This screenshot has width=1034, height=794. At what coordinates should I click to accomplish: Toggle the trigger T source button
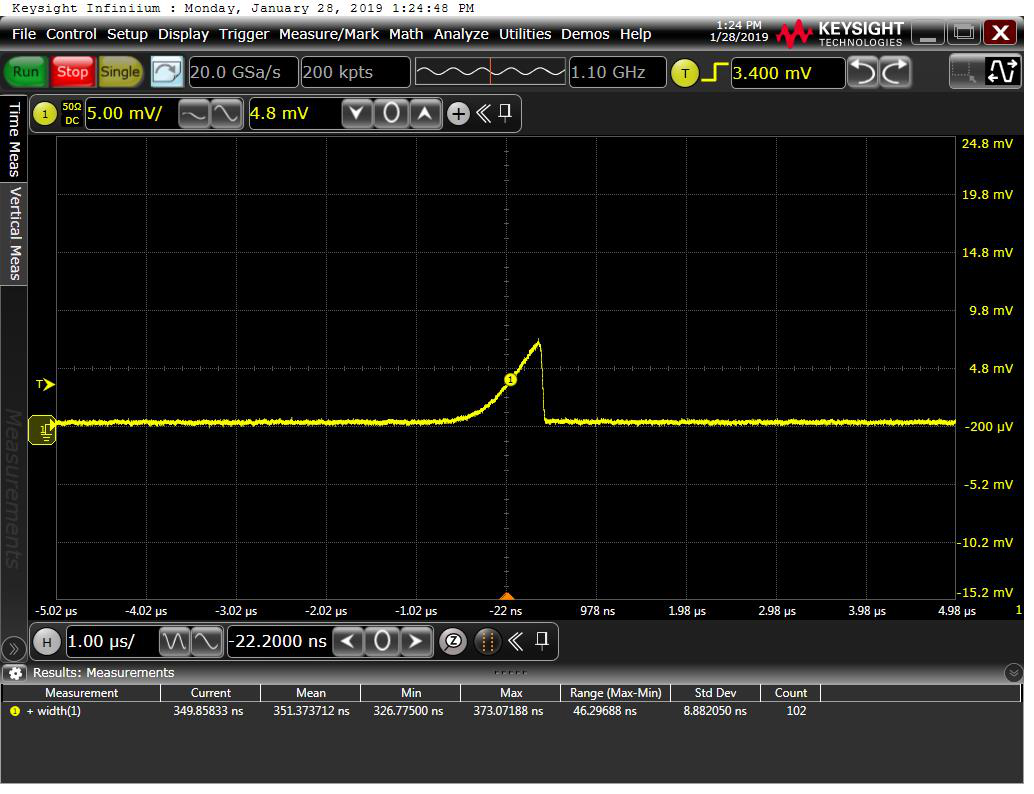(x=685, y=73)
